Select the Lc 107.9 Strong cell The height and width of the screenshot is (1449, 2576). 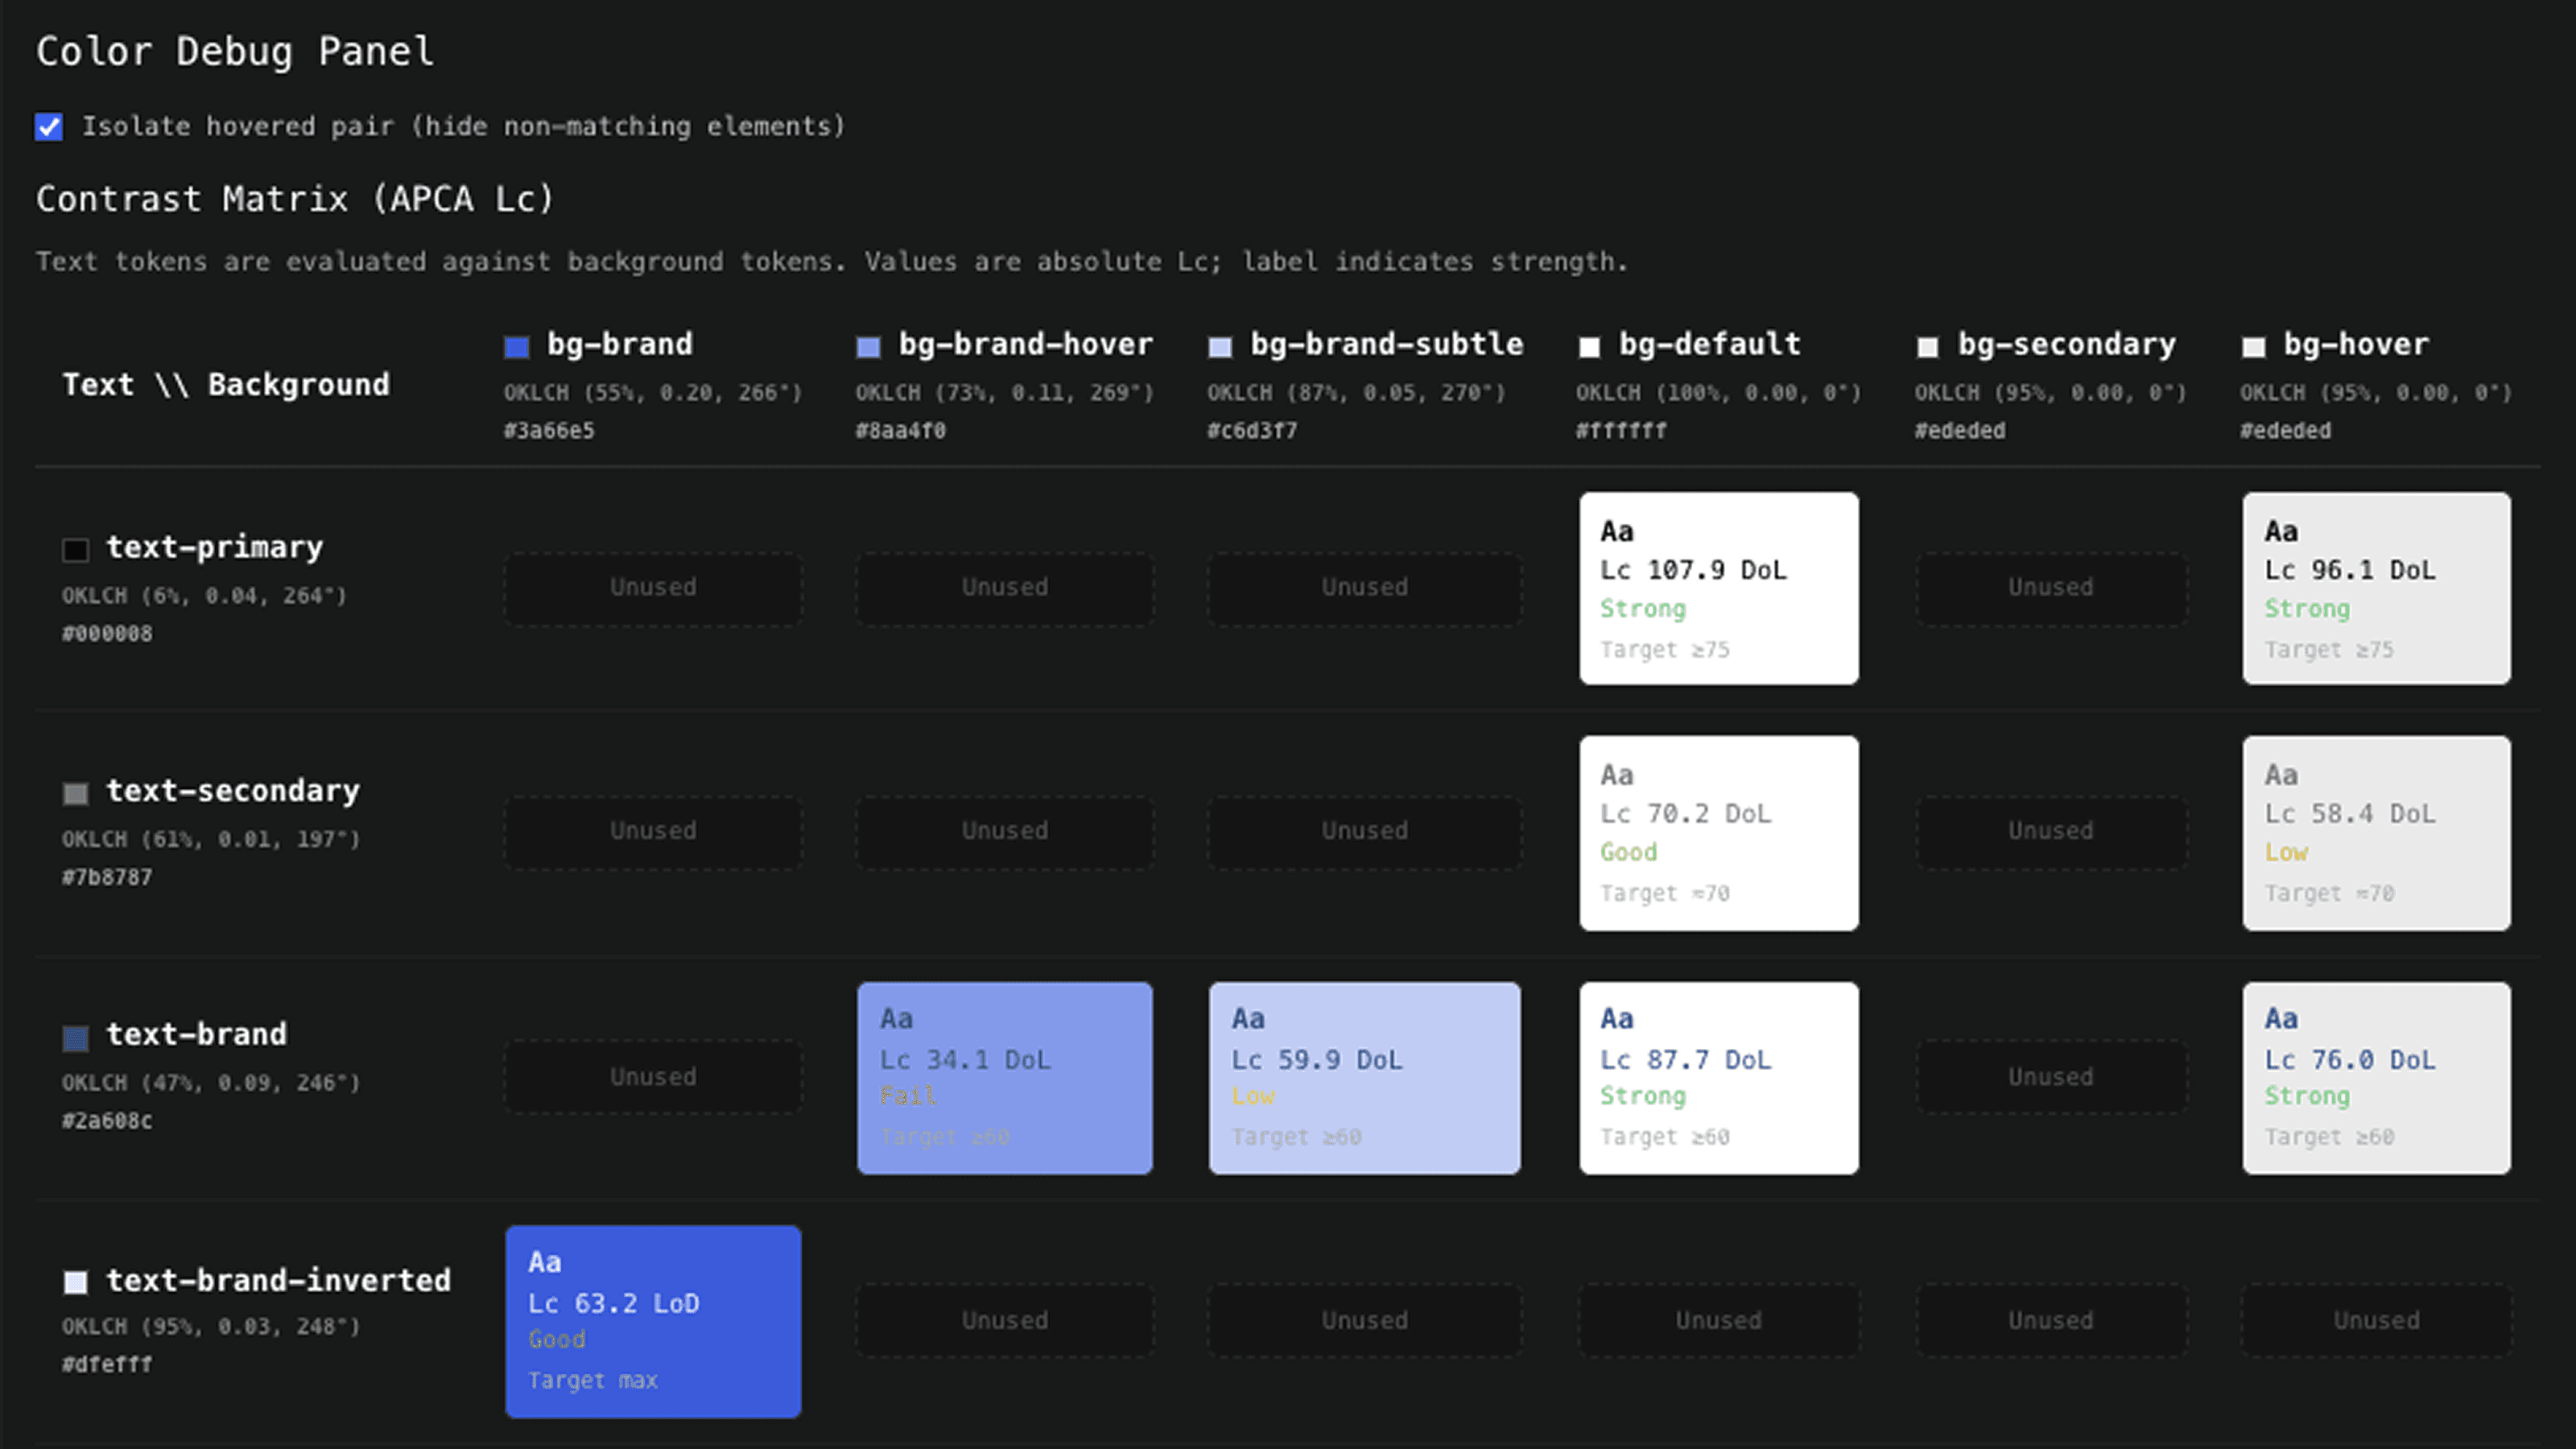point(1718,587)
